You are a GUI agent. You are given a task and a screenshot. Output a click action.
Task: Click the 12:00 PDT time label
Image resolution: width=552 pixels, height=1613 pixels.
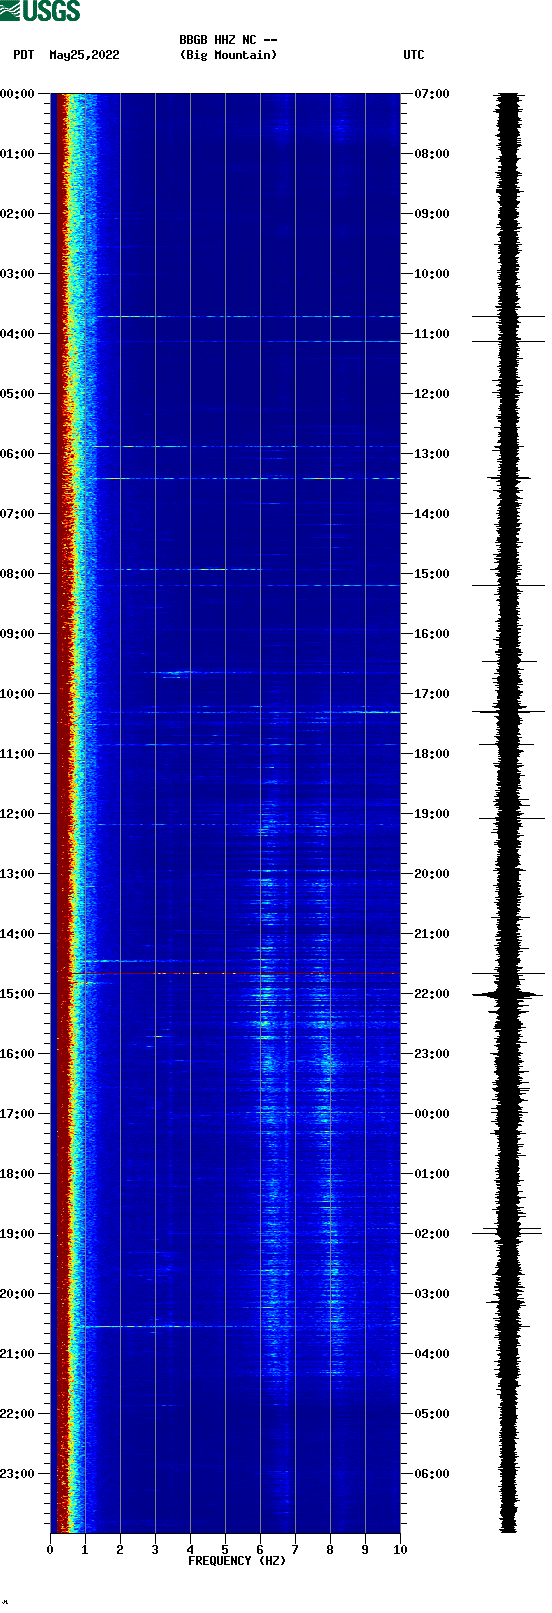(x=18, y=814)
